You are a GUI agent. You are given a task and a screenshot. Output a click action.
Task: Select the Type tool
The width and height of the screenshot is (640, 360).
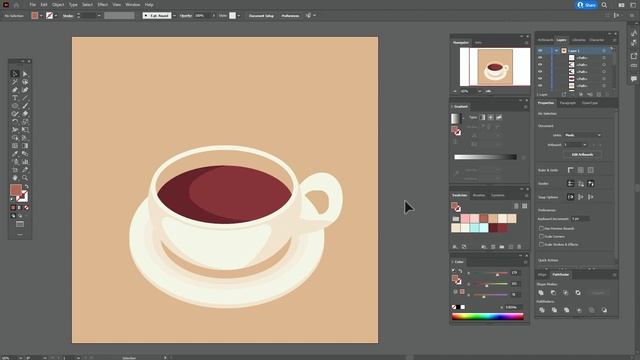[x=15, y=98]
